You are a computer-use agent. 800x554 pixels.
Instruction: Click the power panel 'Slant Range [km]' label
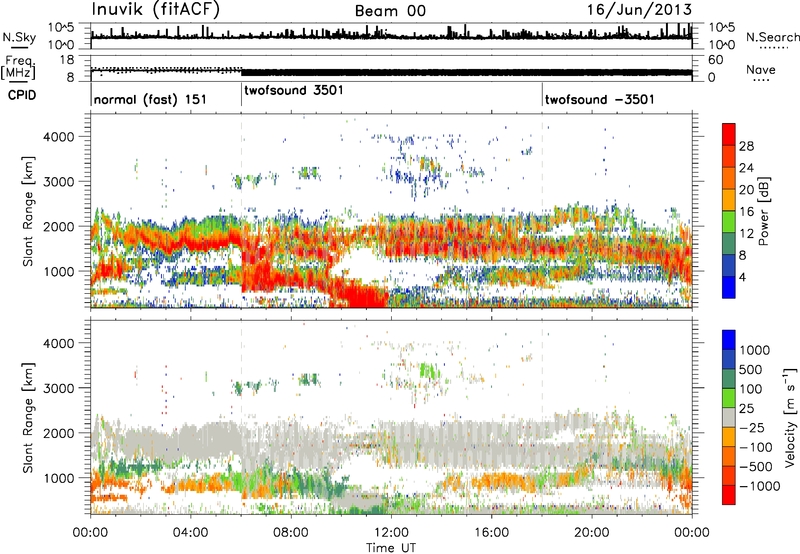click(x=28, y=211)
